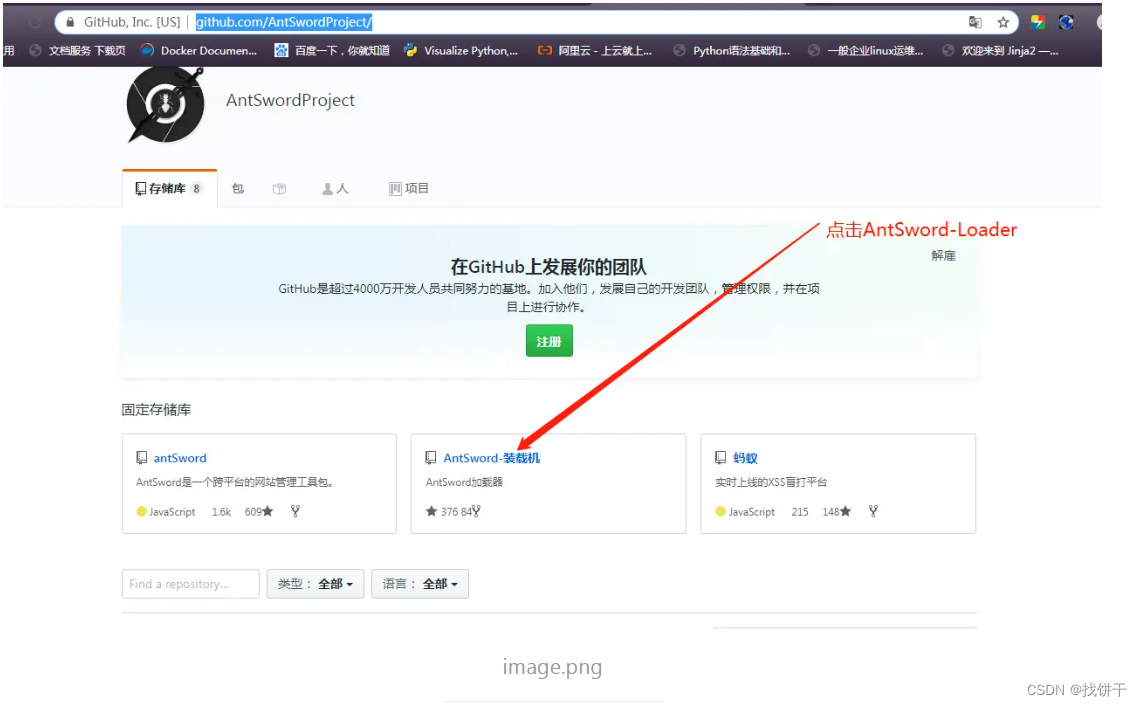Click the lock icon beside GitHub, Inc.
This screenshot has height=707, width=1142.
click(70, 23)
